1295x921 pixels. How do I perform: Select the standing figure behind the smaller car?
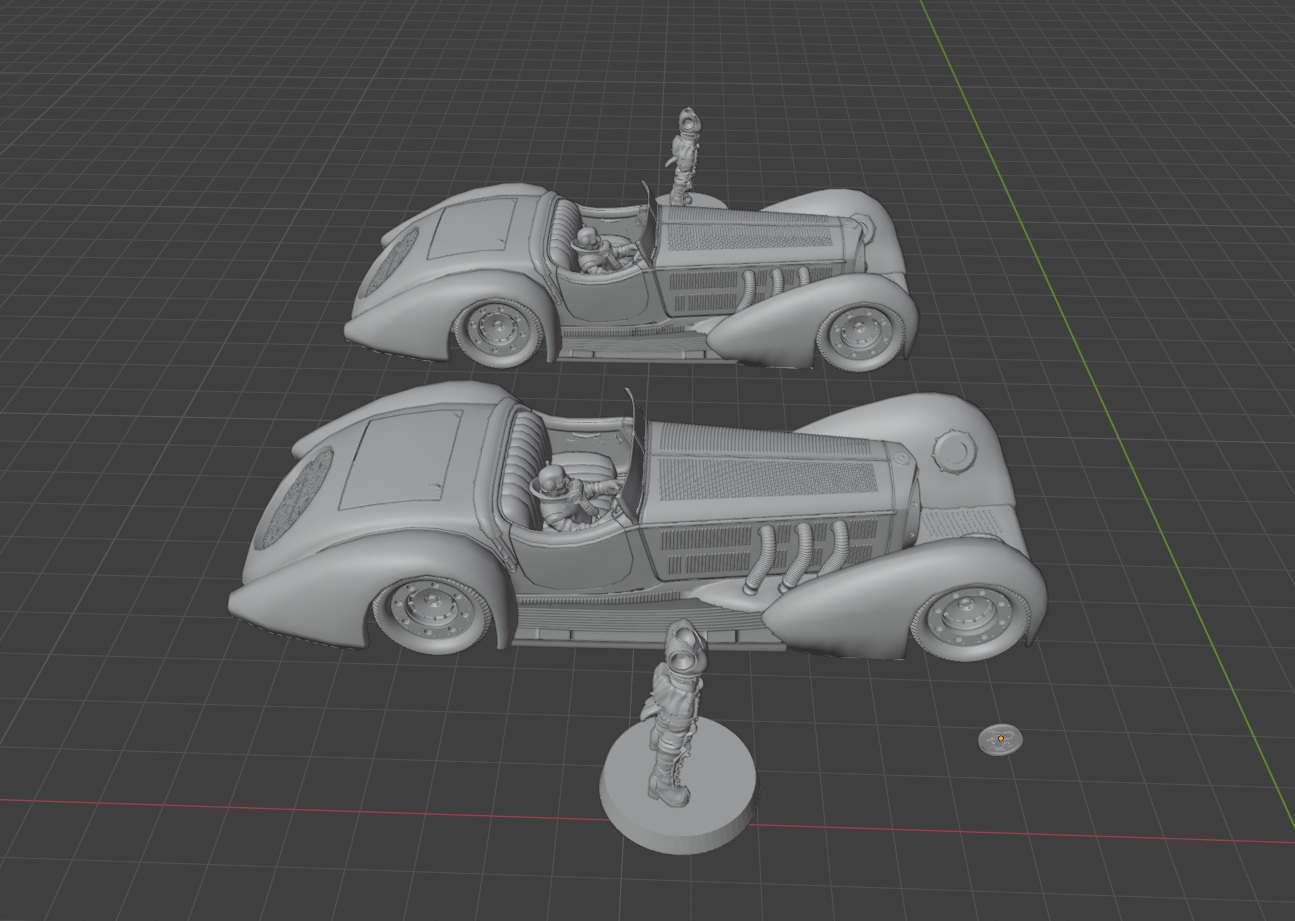tap(686, 157)
